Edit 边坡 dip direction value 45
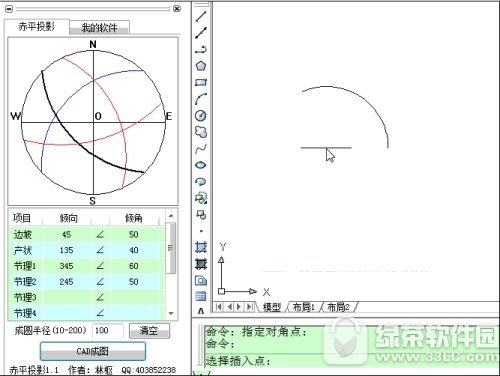 [67, 235]
